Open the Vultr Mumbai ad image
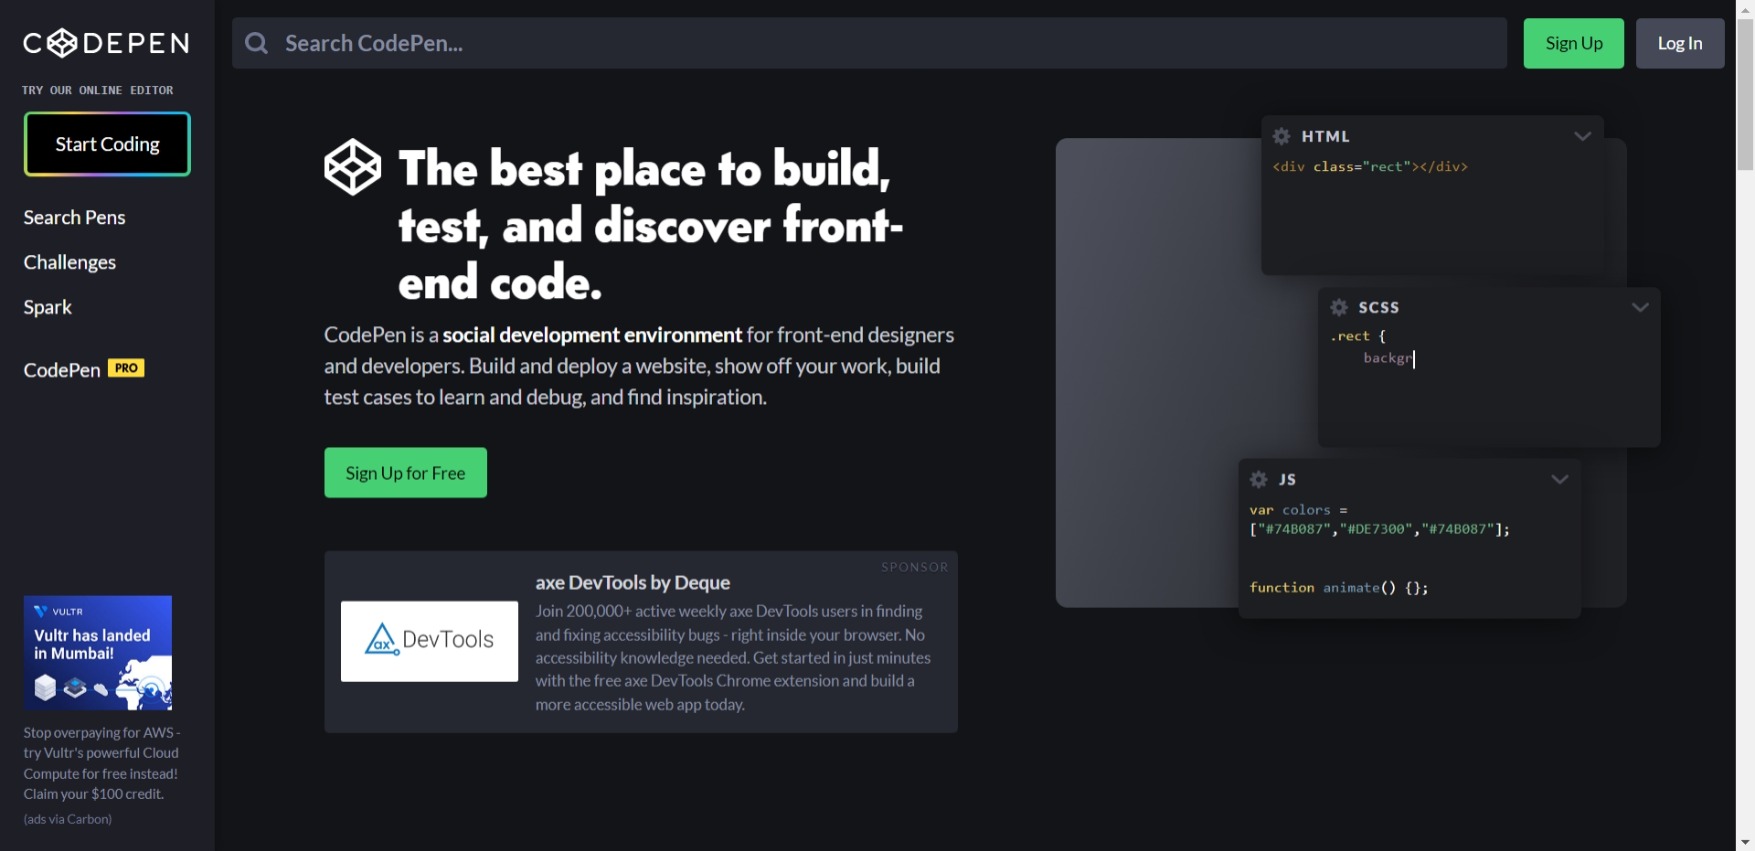This screenshot has height=851, width=1755. (98, 653)
